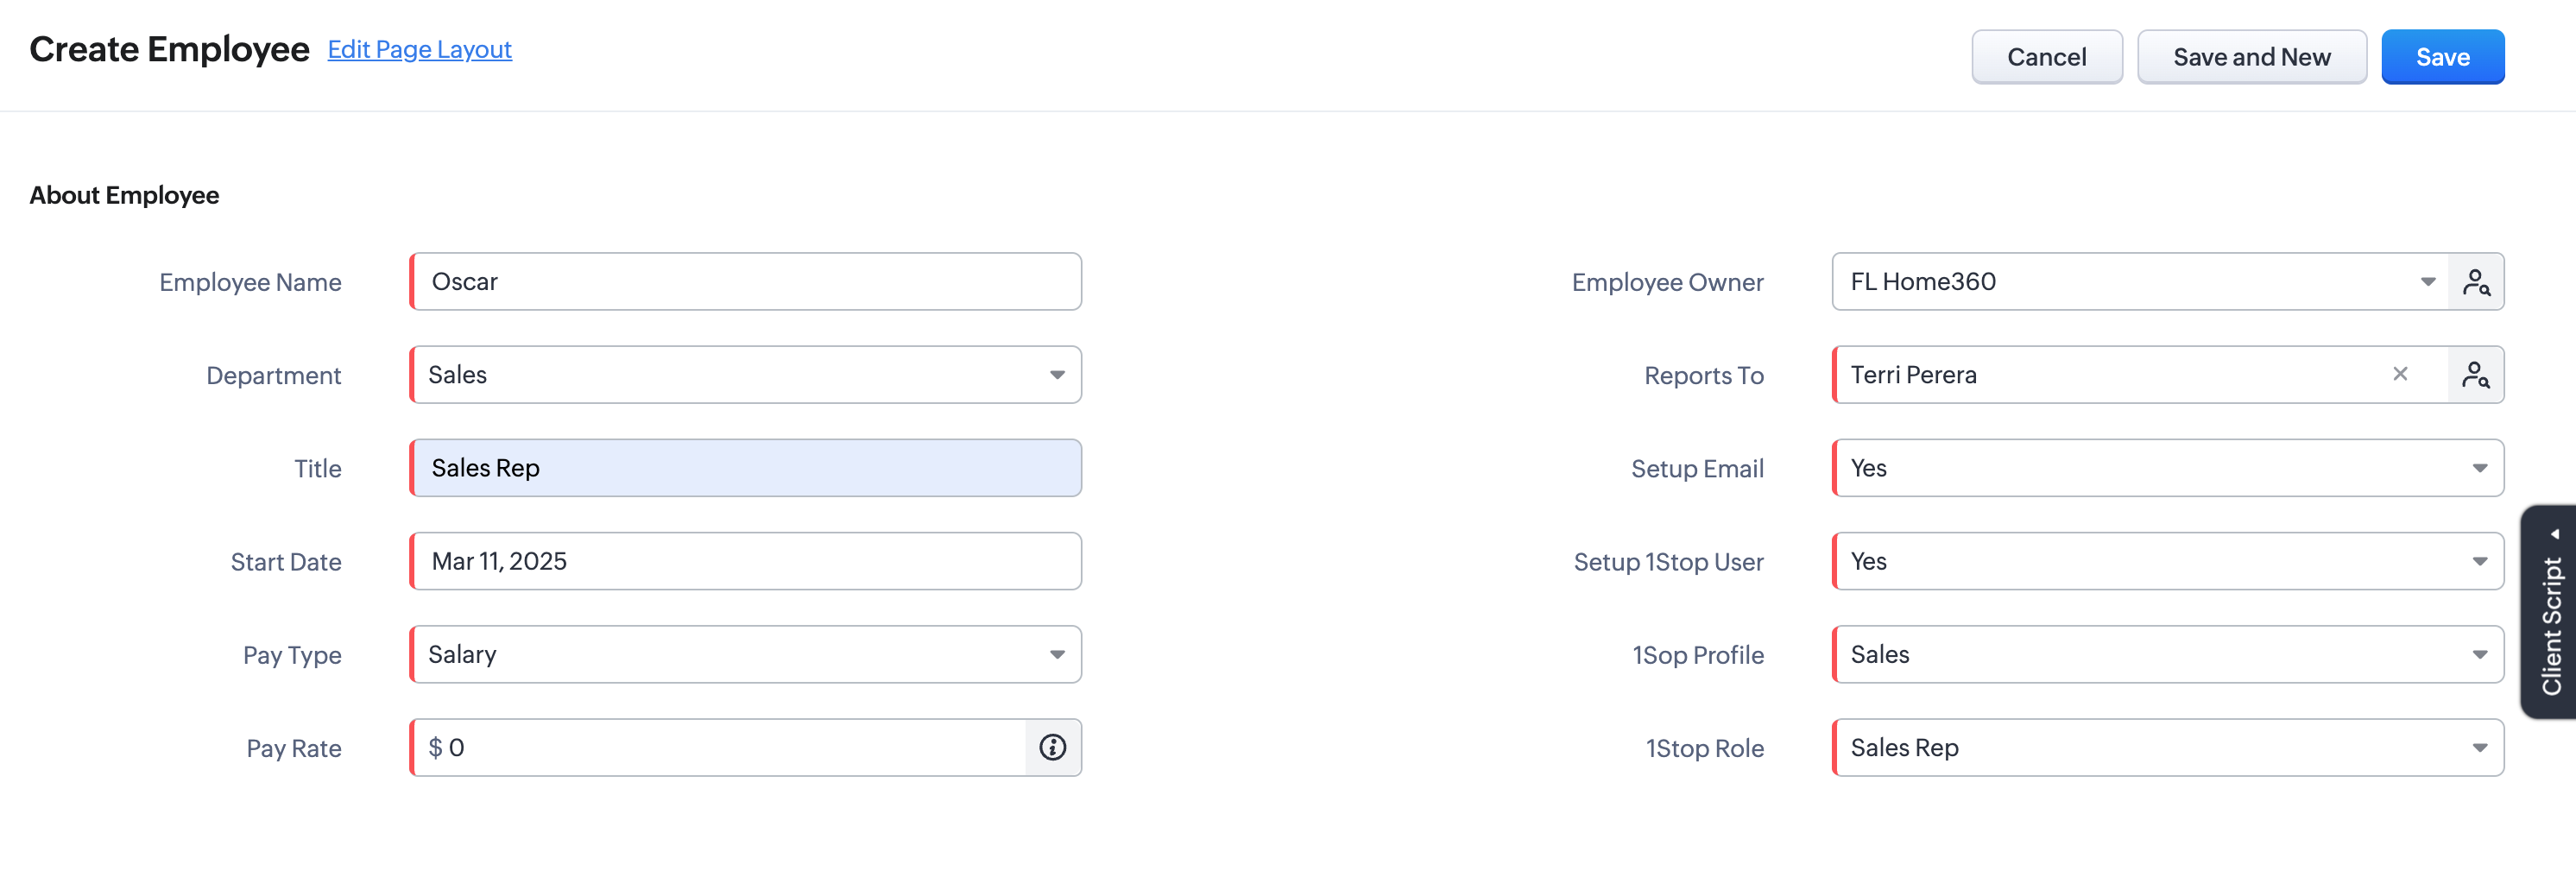This screenshot has width=2576, height=896.
Task: Expand the Client Script side panel
Action: pyautogui.click(x=2552, y=612)
